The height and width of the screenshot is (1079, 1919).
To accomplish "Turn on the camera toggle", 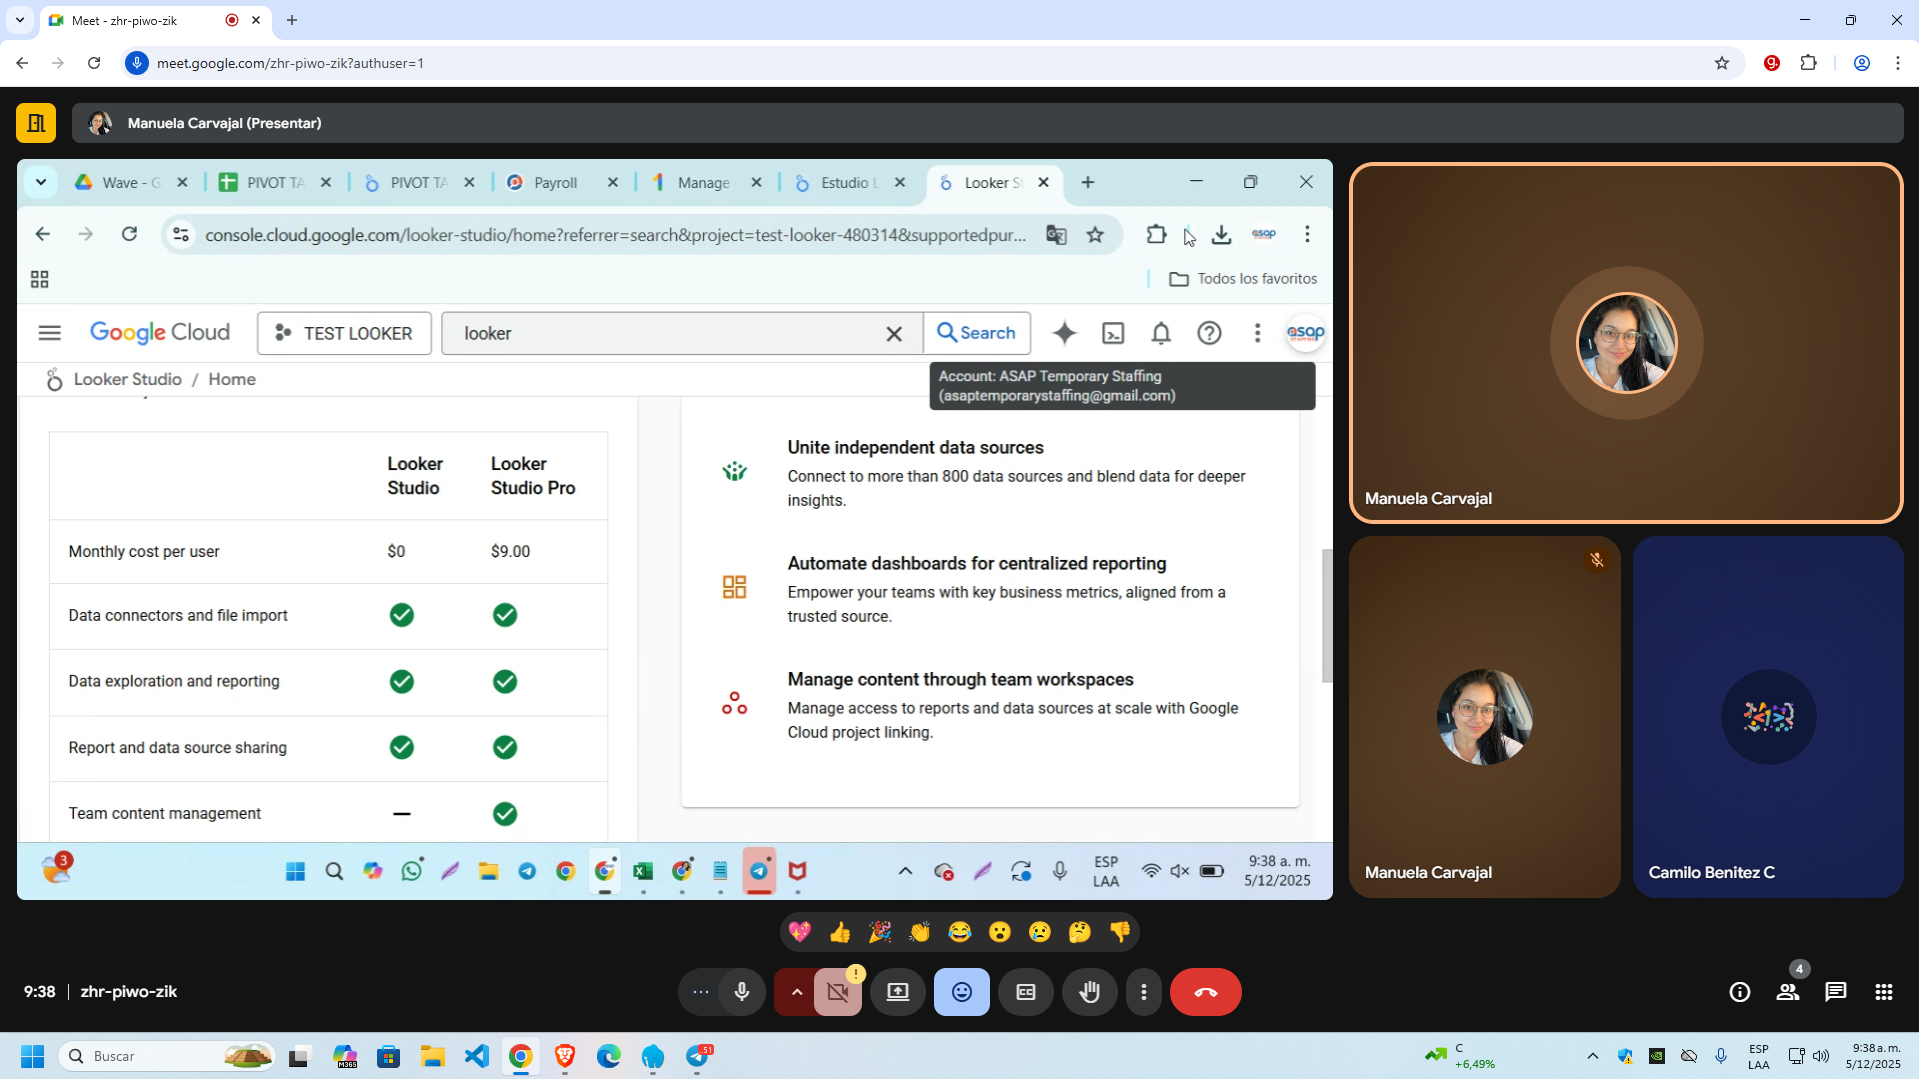I will [838, 992].
